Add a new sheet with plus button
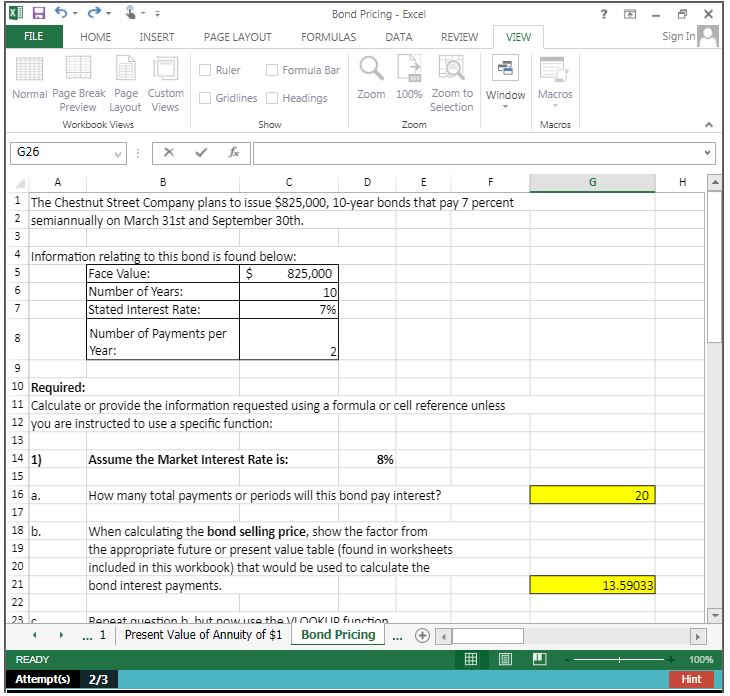 coord(422,635)
